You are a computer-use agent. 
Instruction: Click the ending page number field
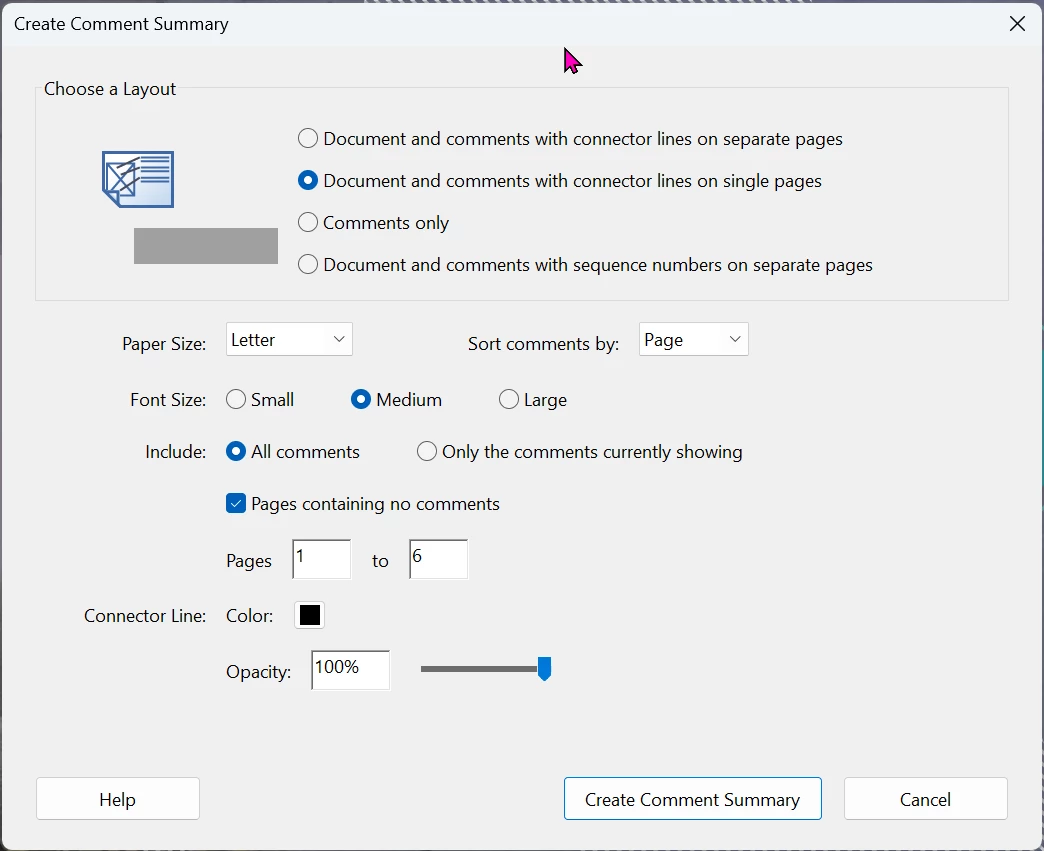tap(438, 559)
